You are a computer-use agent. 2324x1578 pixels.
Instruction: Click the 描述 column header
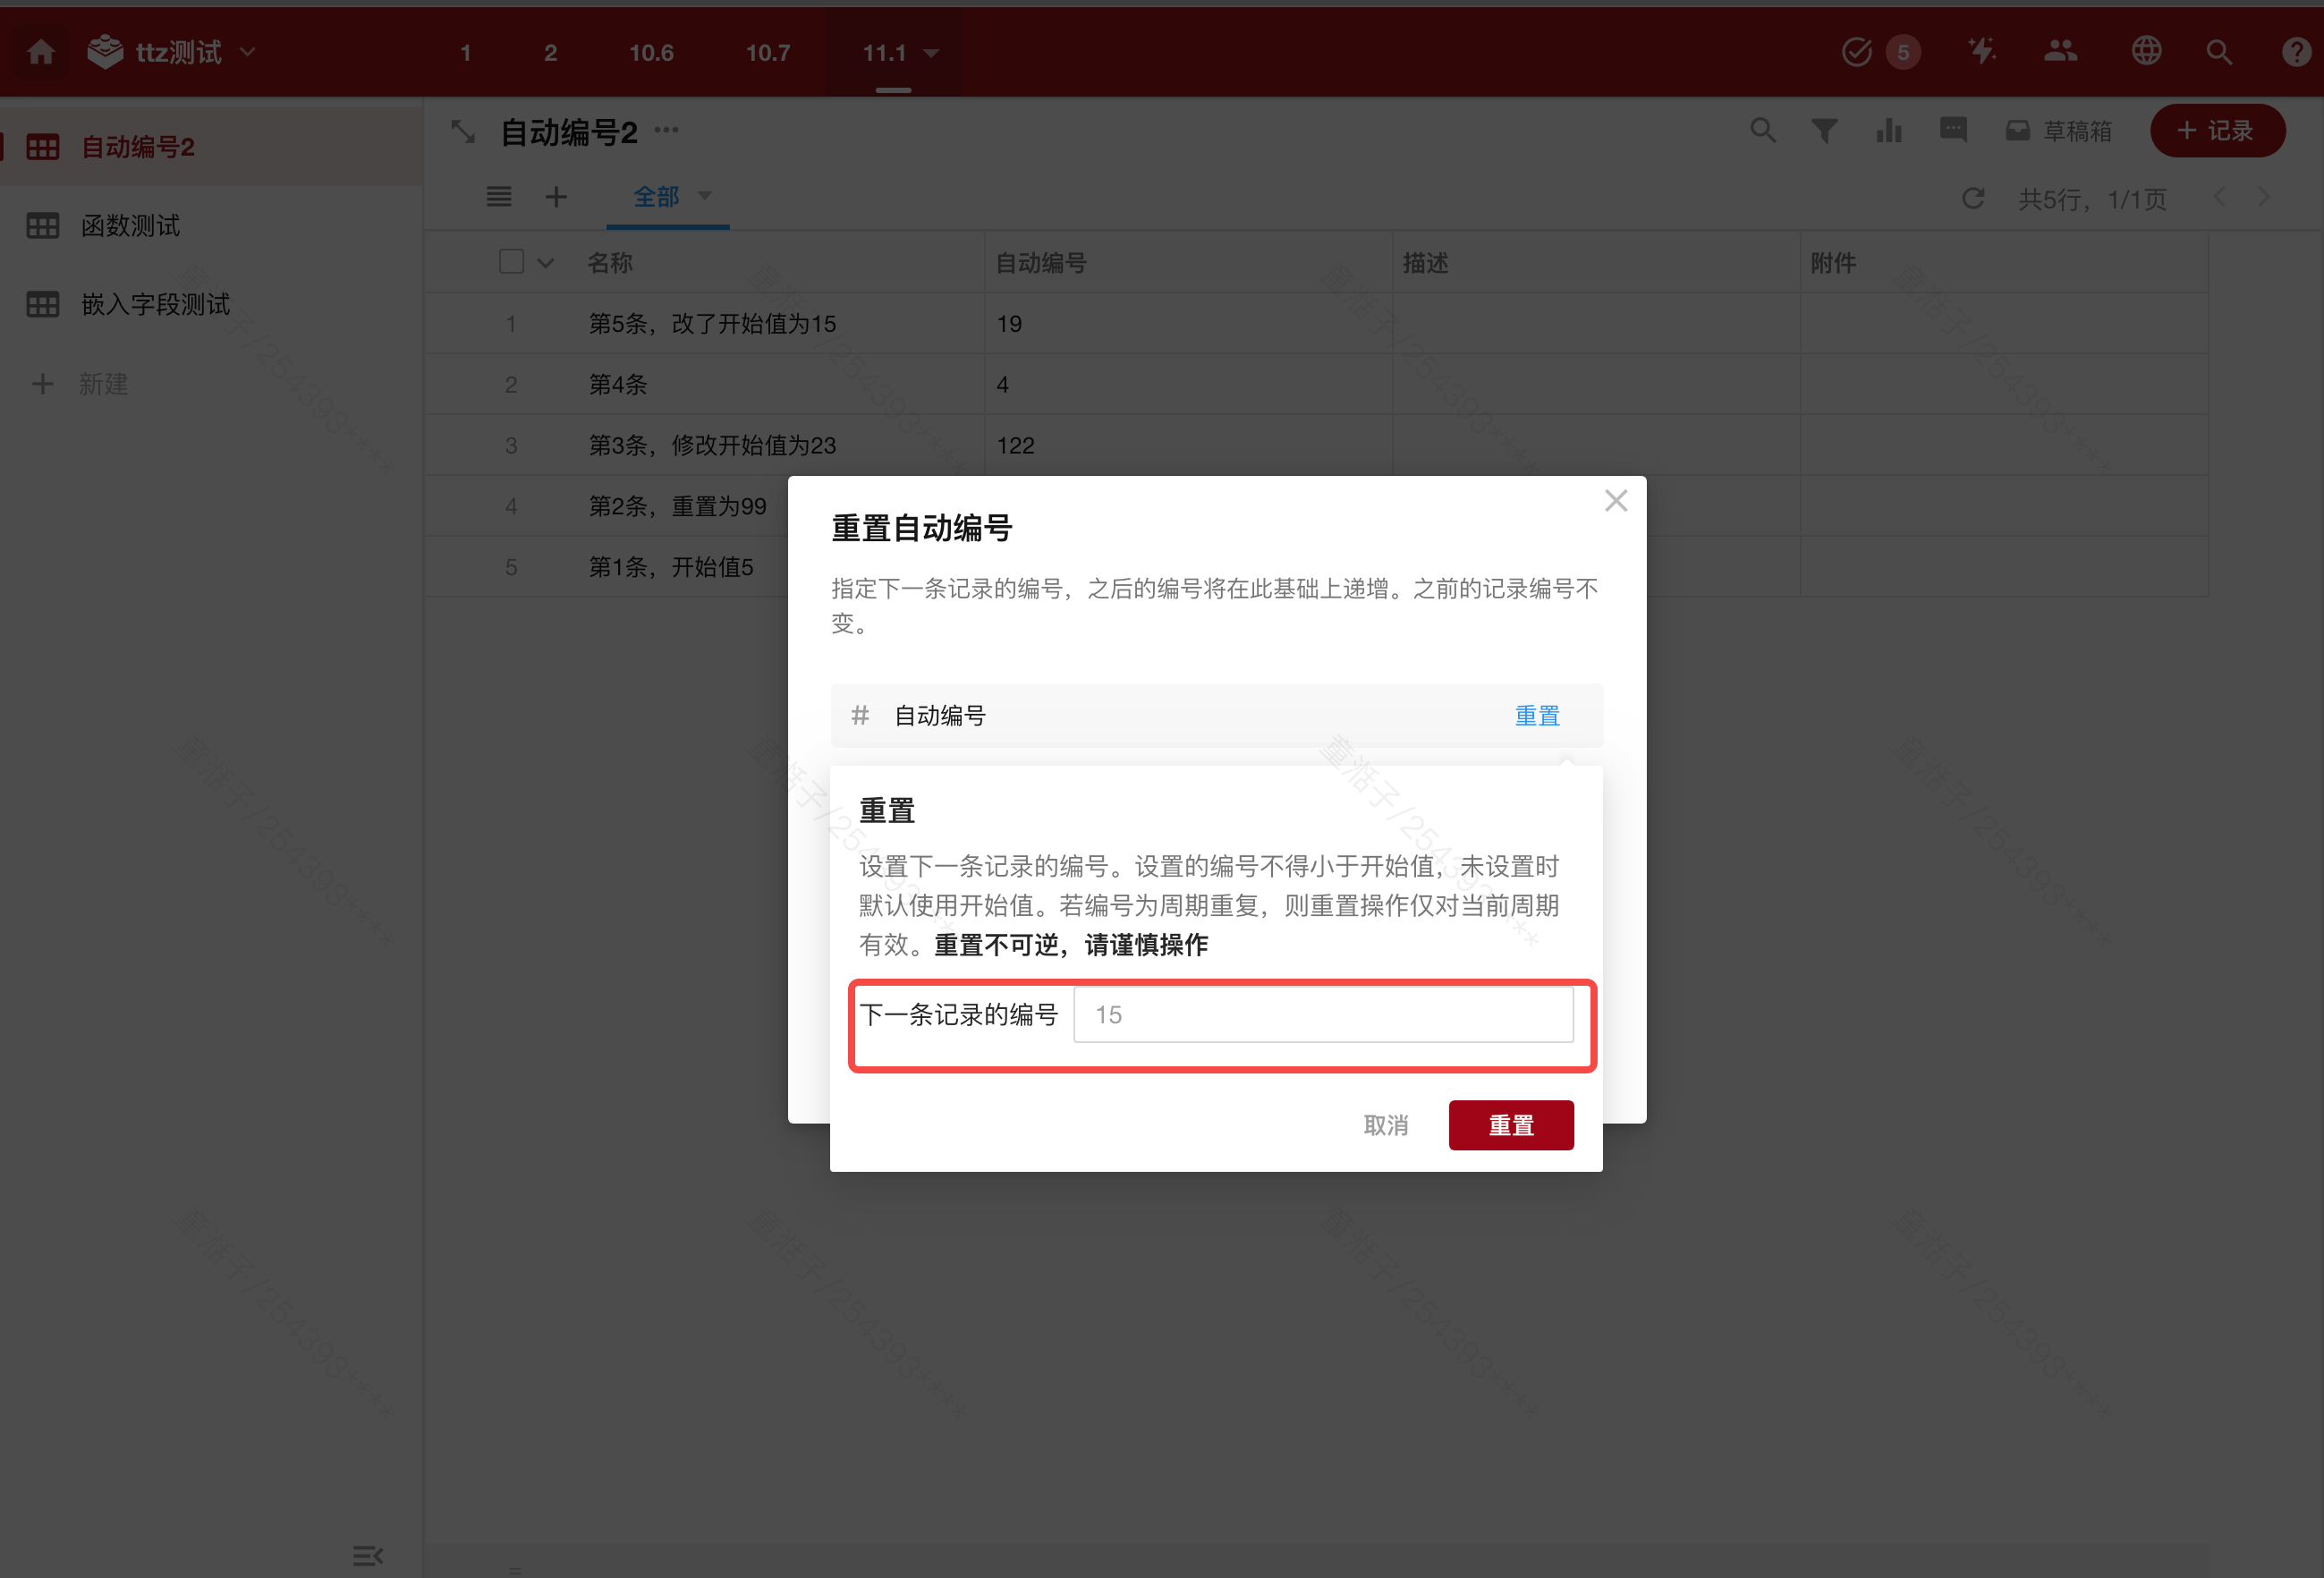(x=1426, y=263)
